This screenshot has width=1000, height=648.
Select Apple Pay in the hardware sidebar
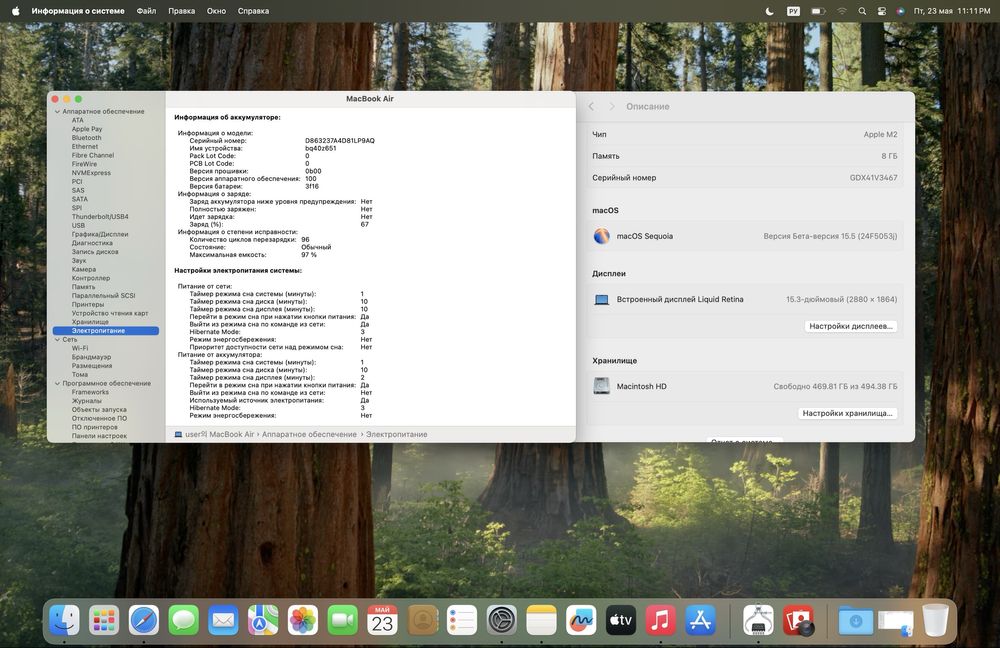tap(87, 129)
